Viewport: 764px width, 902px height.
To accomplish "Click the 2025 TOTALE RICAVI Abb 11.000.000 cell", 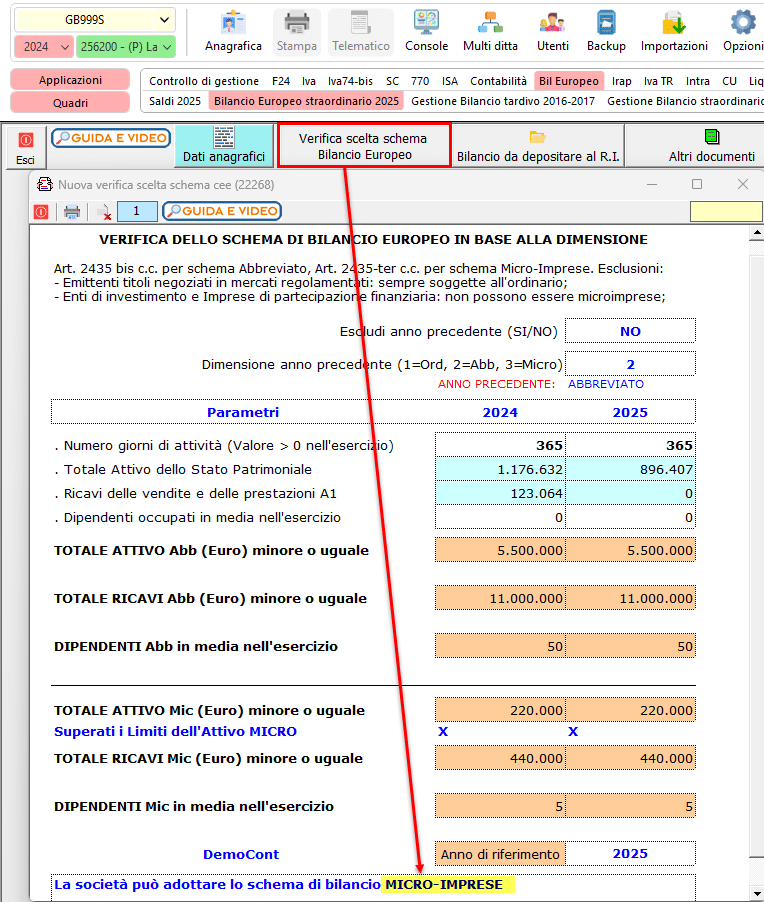I will [x=631, y=598].
